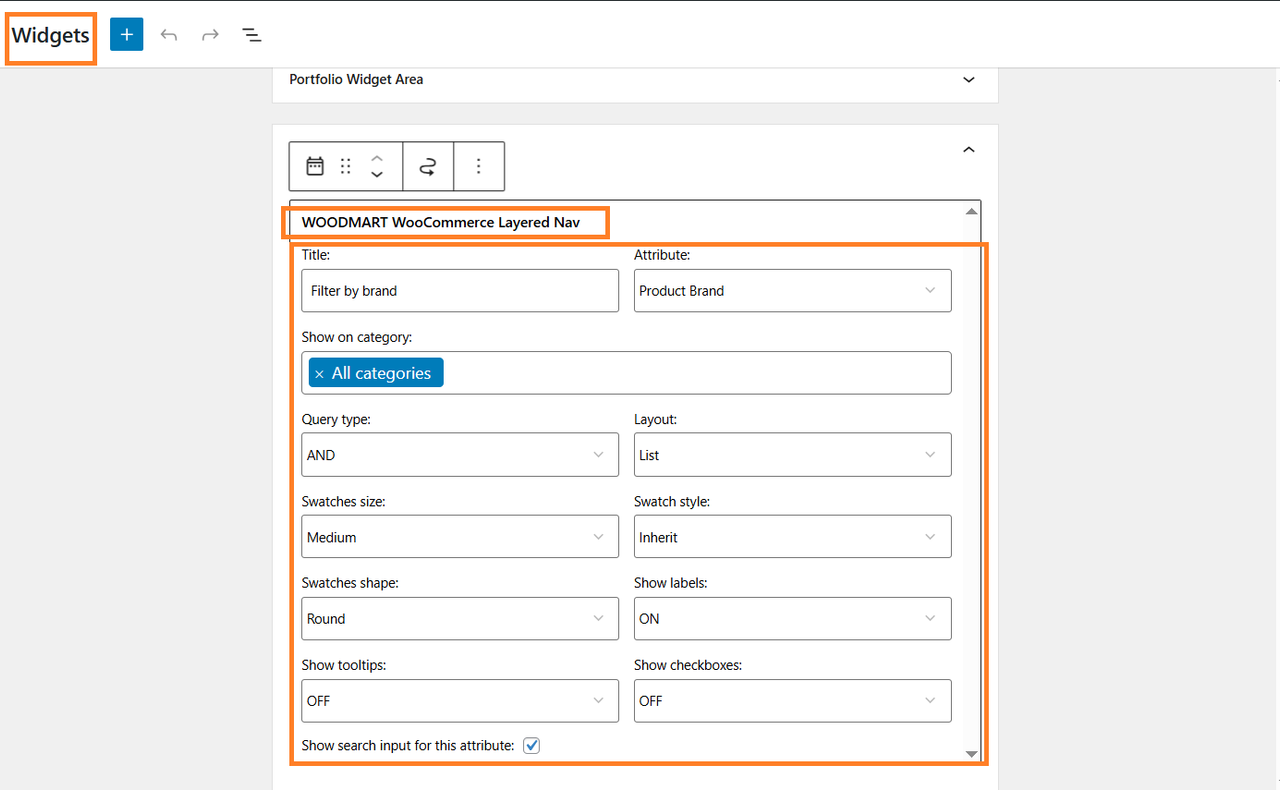
Task: Move widget down with the down chevron
Action: click(377, 174)
